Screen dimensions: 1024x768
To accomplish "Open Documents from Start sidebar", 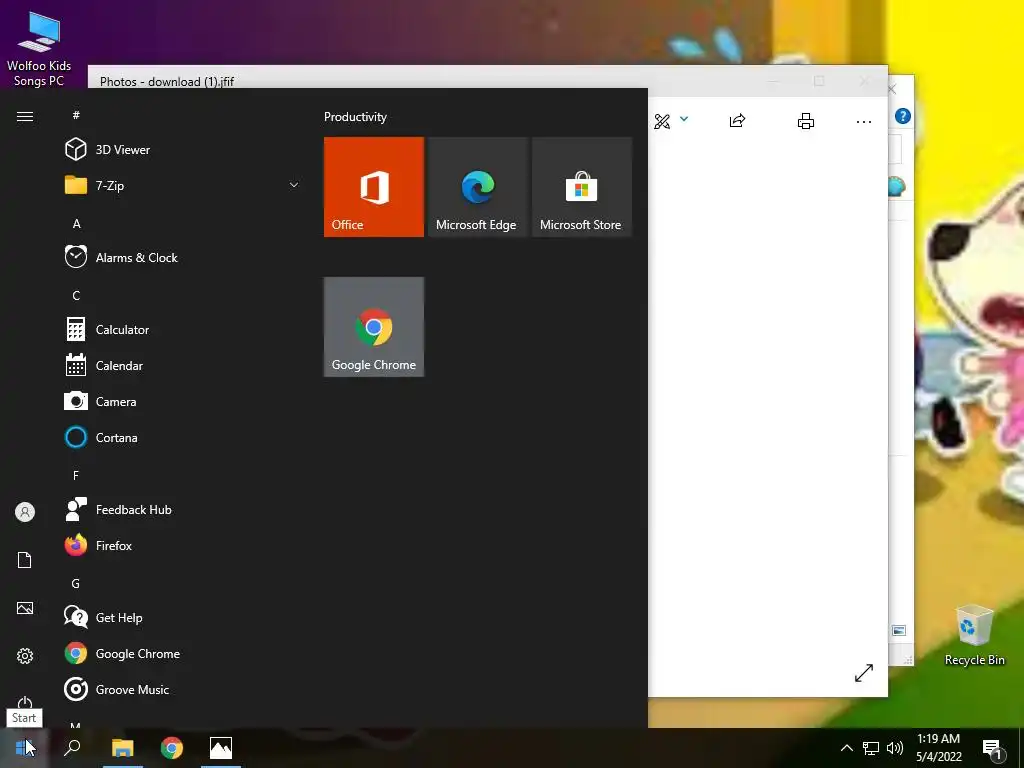I will (x=25, y=560).
